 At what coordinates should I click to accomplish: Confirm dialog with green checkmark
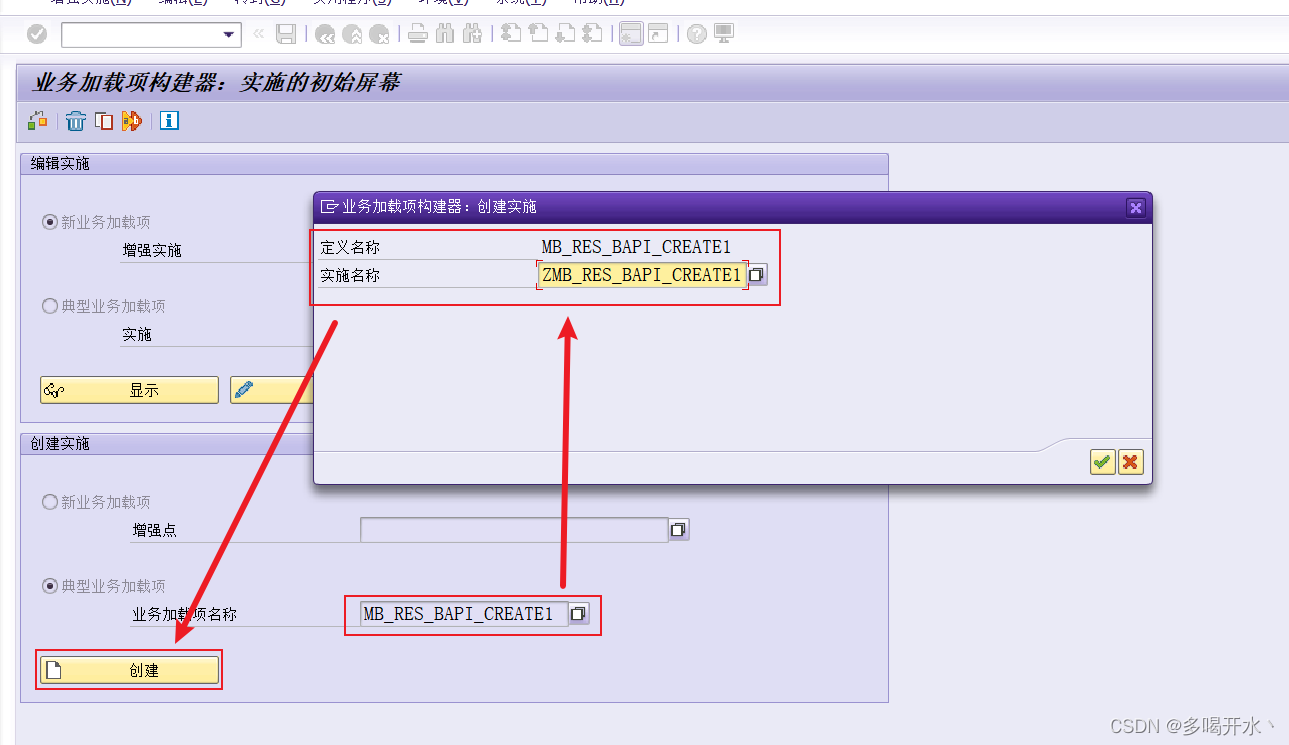tap(1102, 461)
